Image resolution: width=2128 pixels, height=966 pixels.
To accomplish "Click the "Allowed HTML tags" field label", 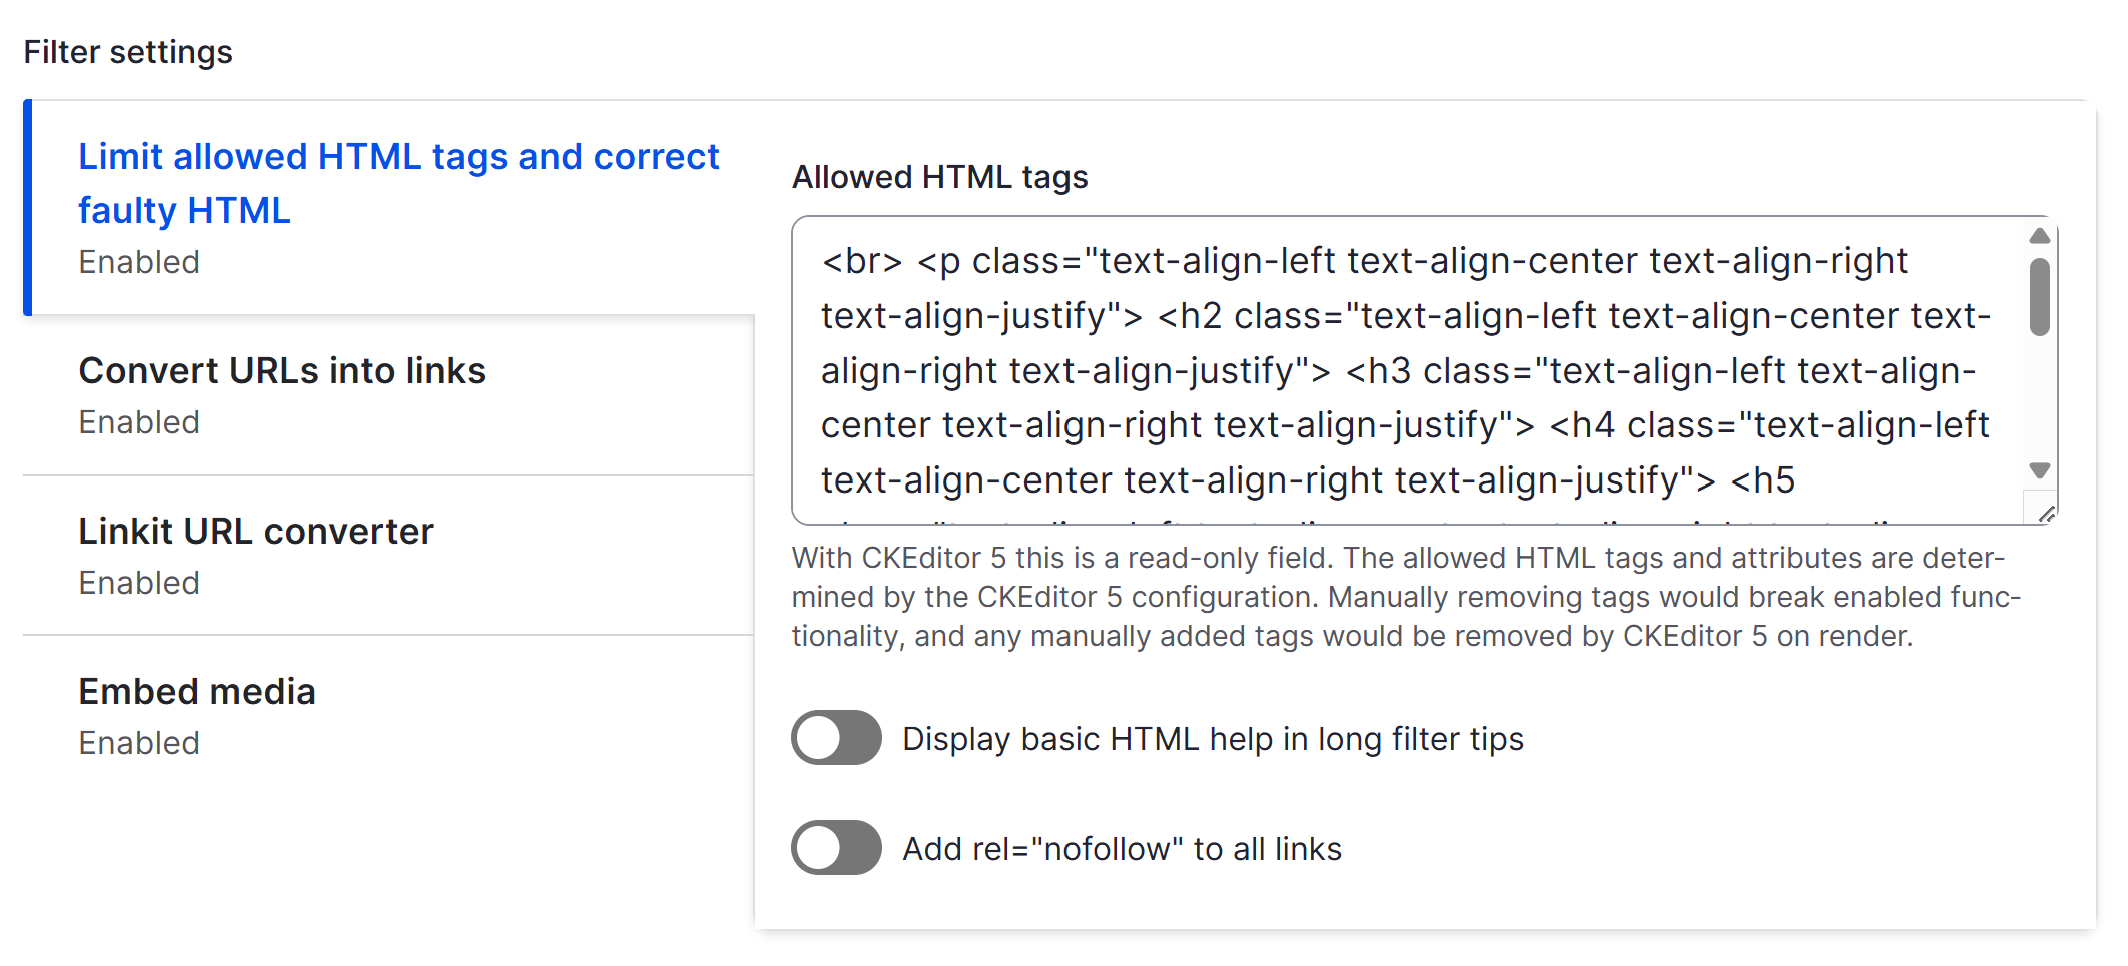I will 940,177.
